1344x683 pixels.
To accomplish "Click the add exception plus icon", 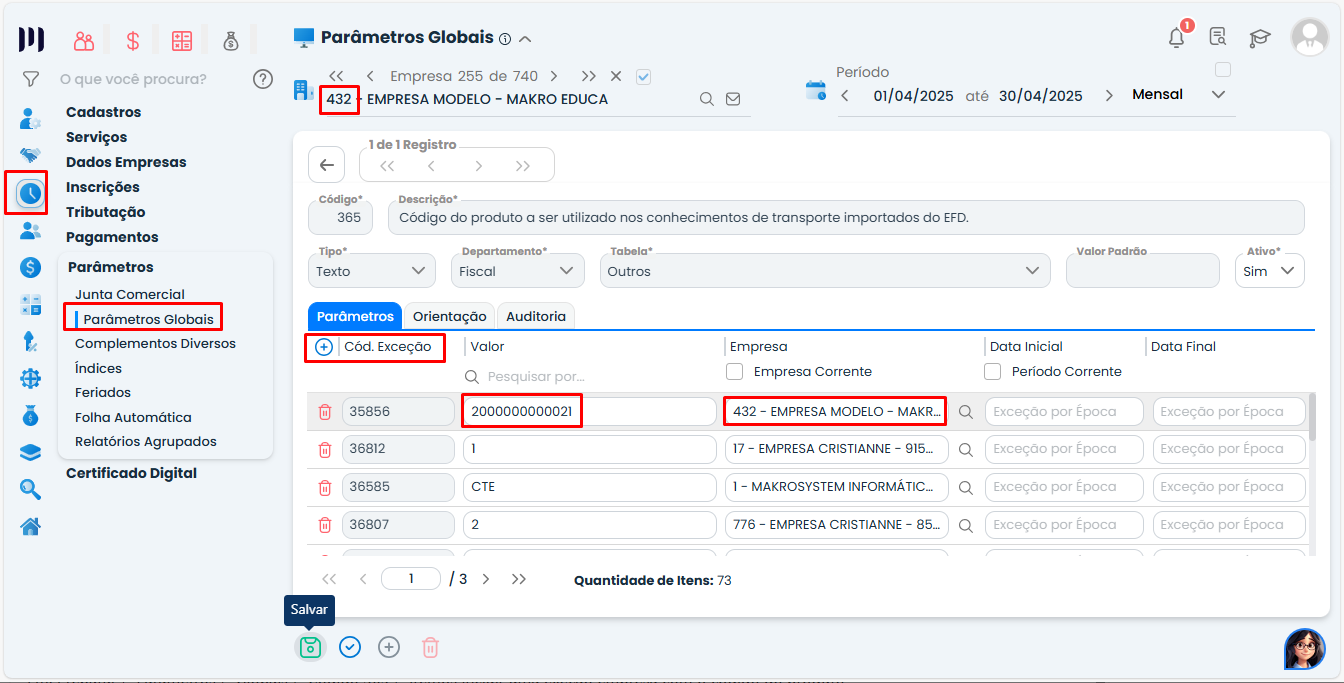I will [x=323, y=347].
